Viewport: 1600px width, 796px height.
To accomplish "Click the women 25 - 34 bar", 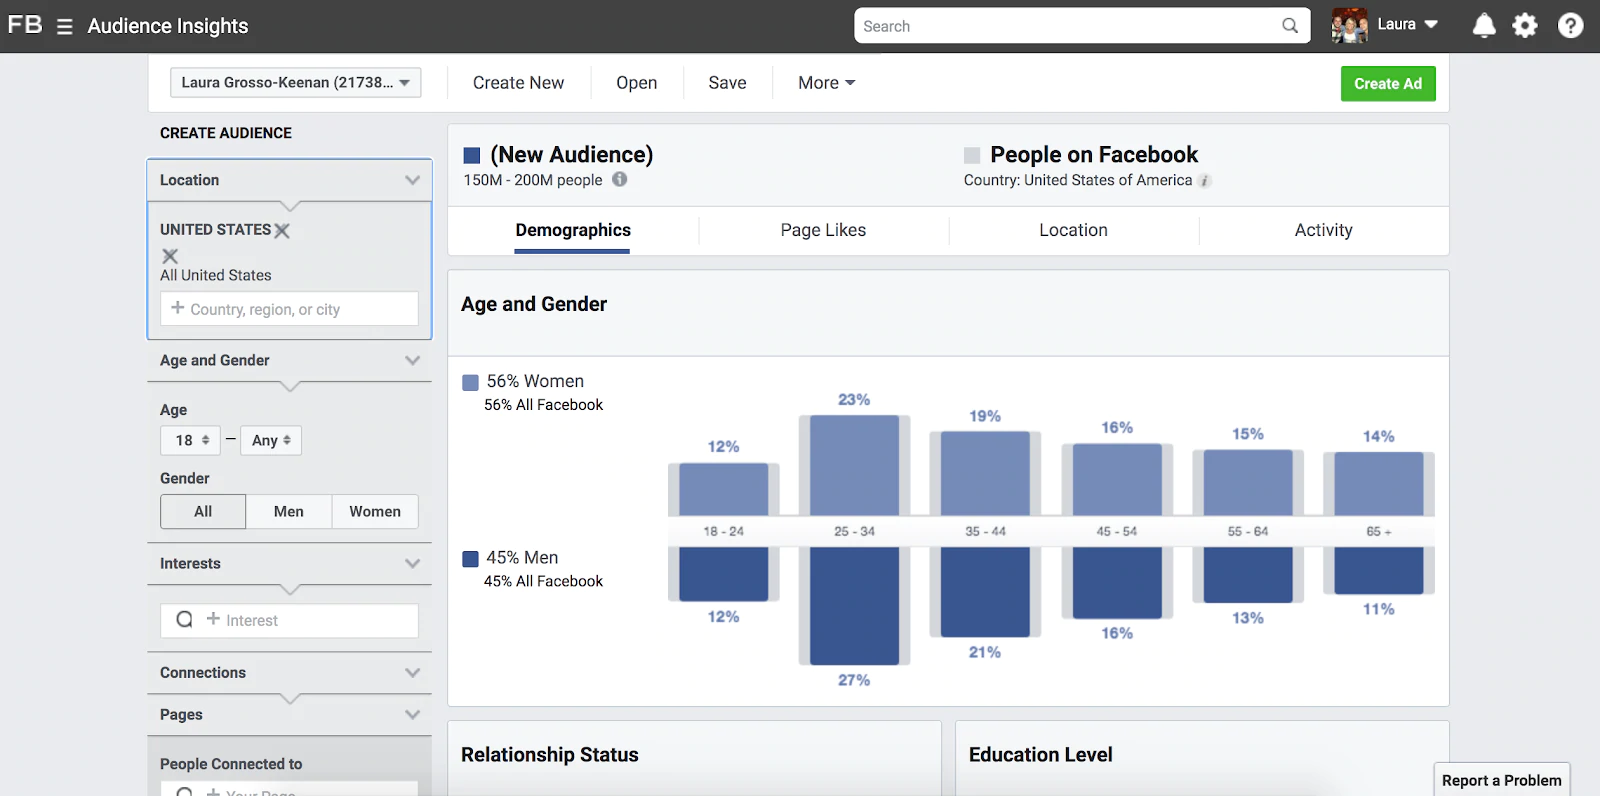I will [854, 466].
